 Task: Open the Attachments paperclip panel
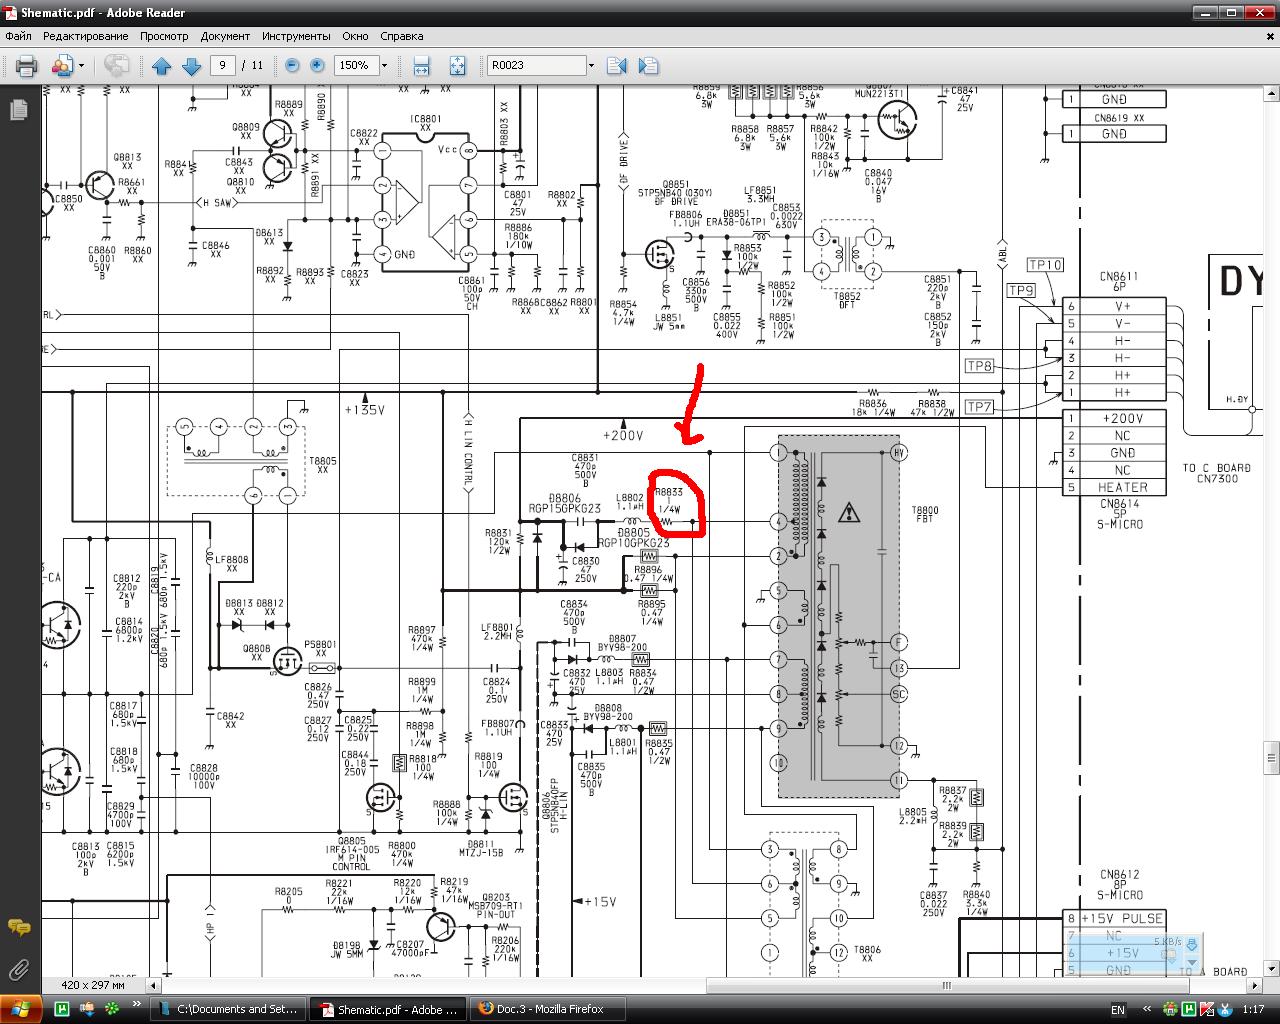click(18, 969)
